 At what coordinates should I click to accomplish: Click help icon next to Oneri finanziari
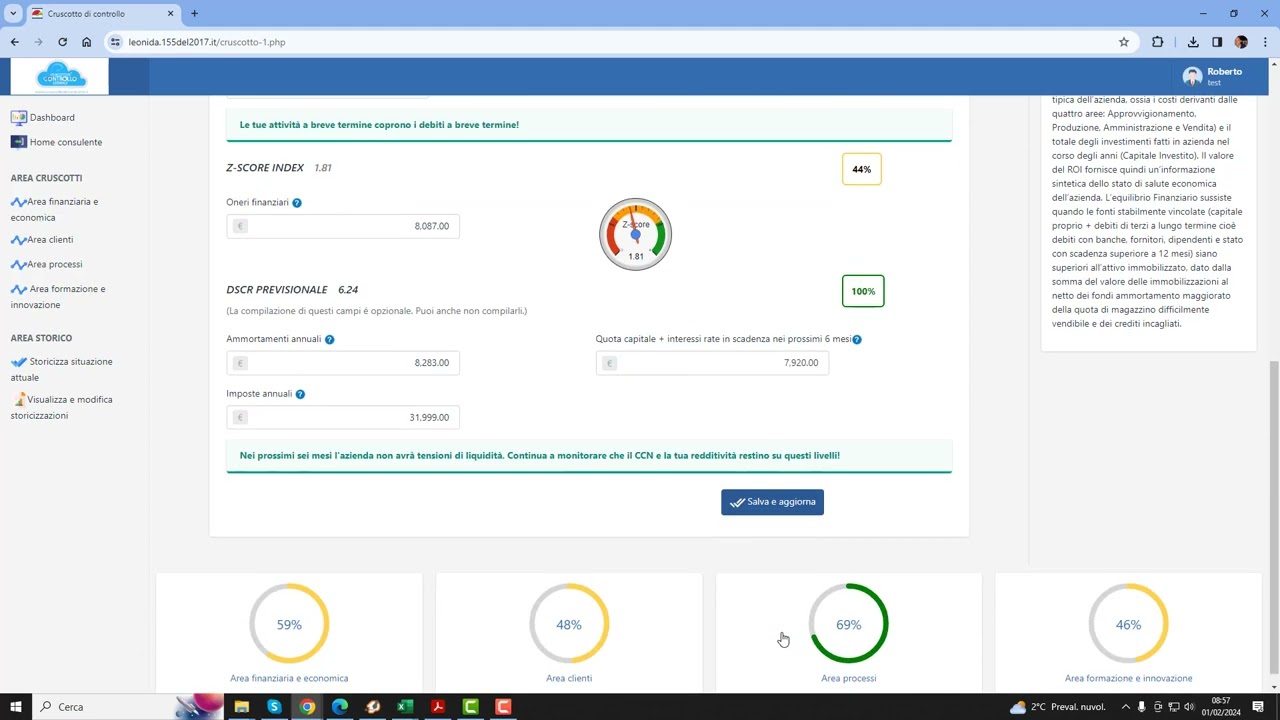point(297,203)
